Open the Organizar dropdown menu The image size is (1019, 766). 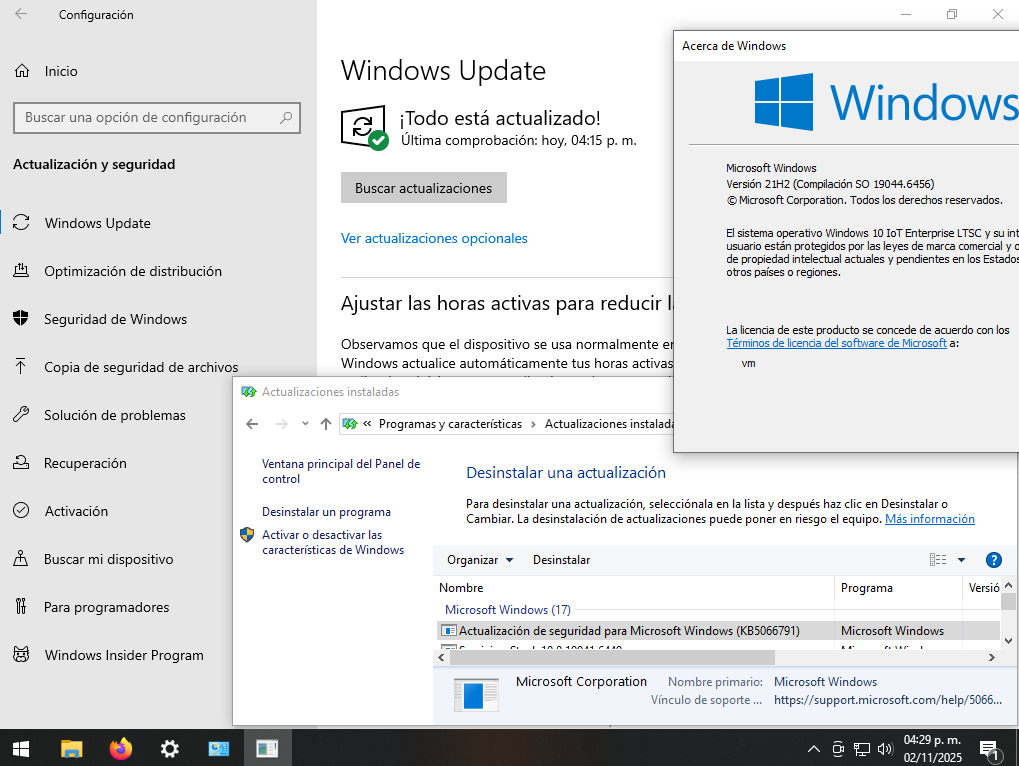click(480, 560)
